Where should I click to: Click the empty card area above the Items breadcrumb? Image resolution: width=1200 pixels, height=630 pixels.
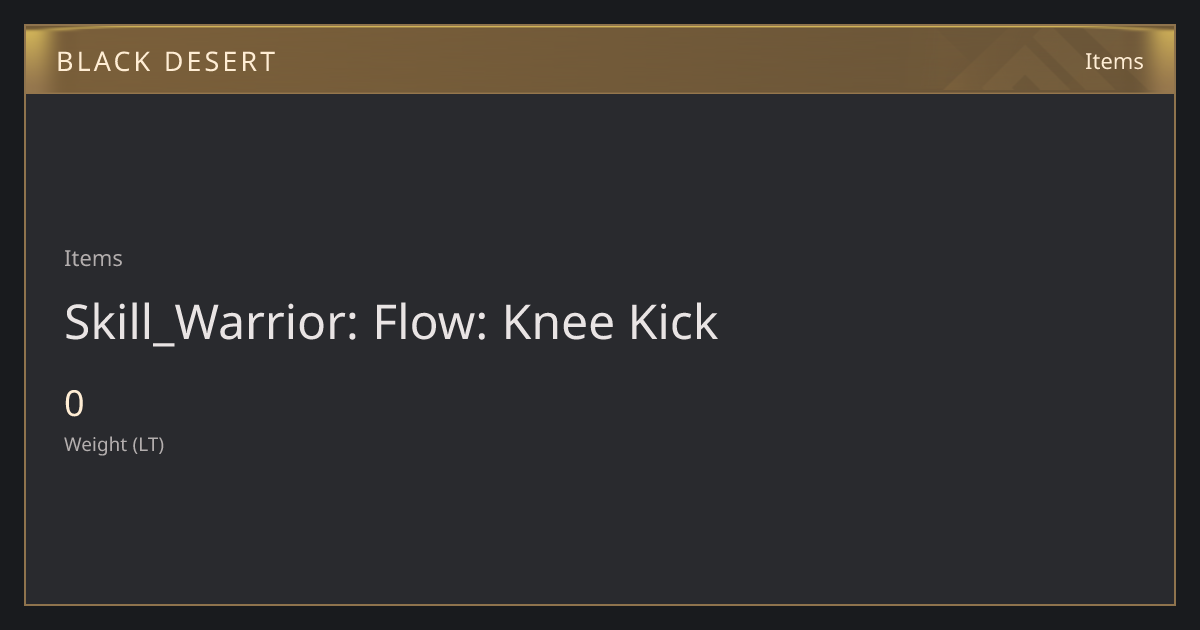pyautogui.click(x=600, y=170)
